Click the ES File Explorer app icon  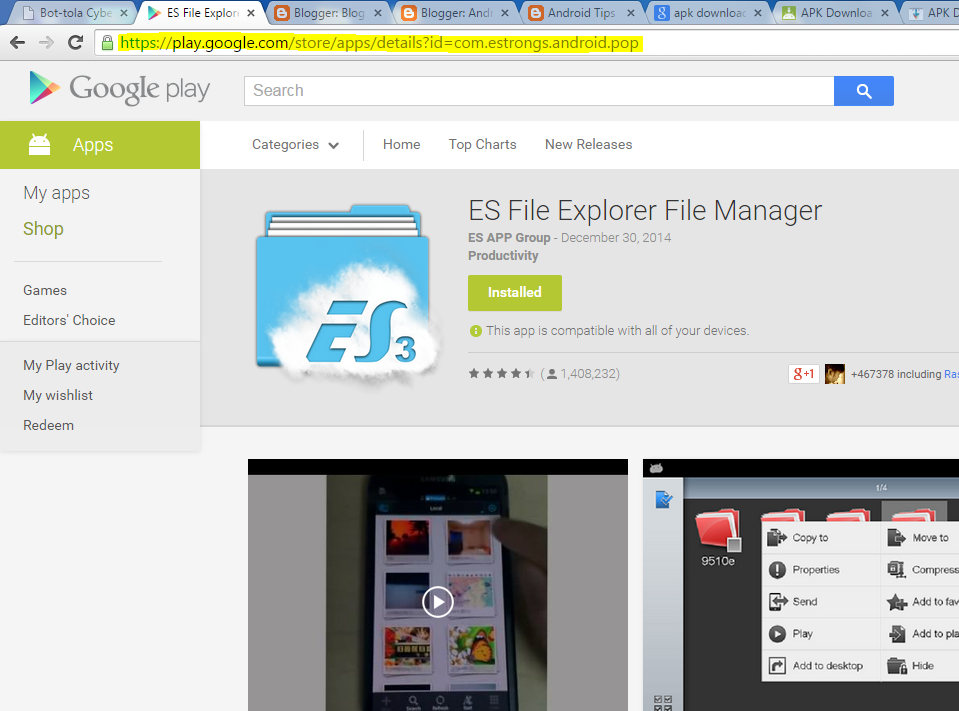point(347,295)
